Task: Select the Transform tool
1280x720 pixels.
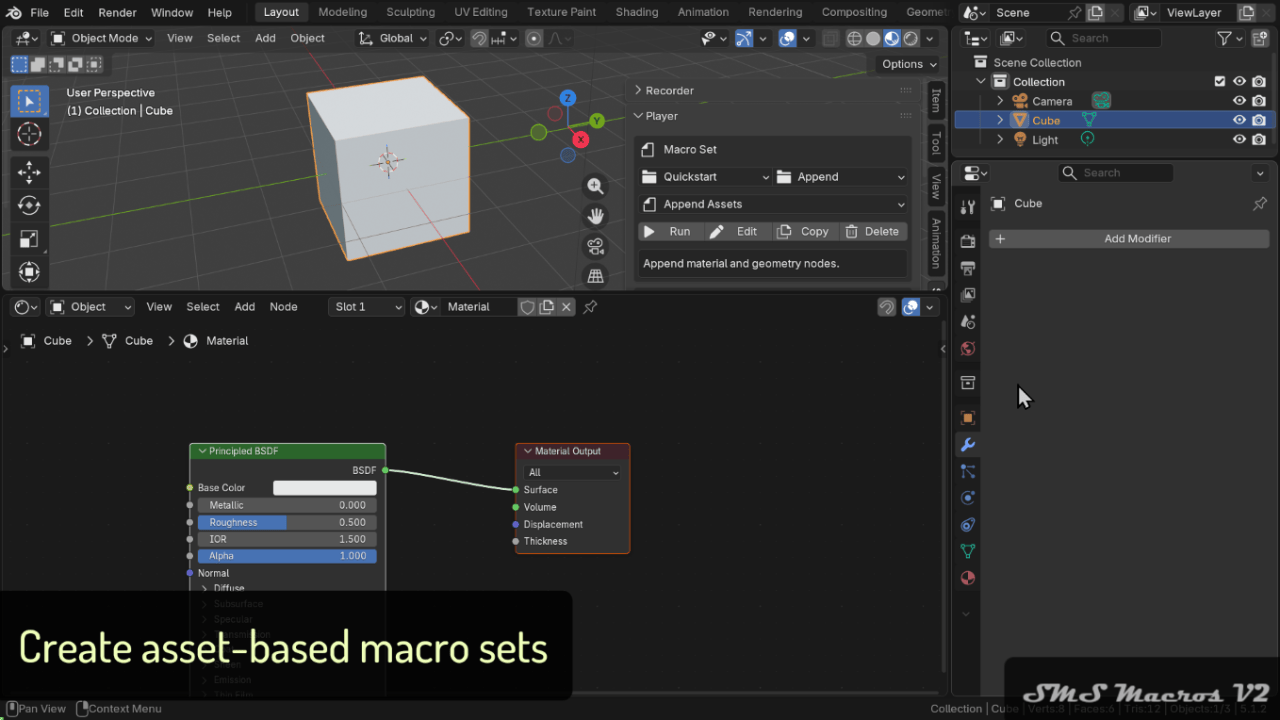Action: [x=29, y=272]
